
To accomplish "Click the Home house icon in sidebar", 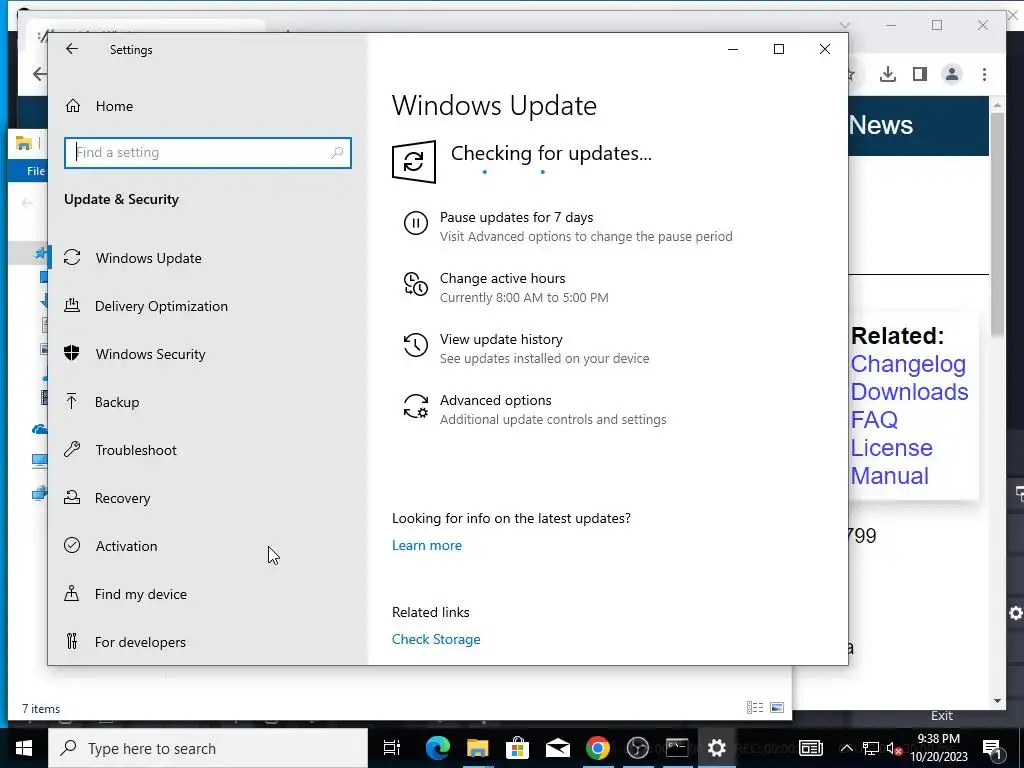I will coord(72,106).
